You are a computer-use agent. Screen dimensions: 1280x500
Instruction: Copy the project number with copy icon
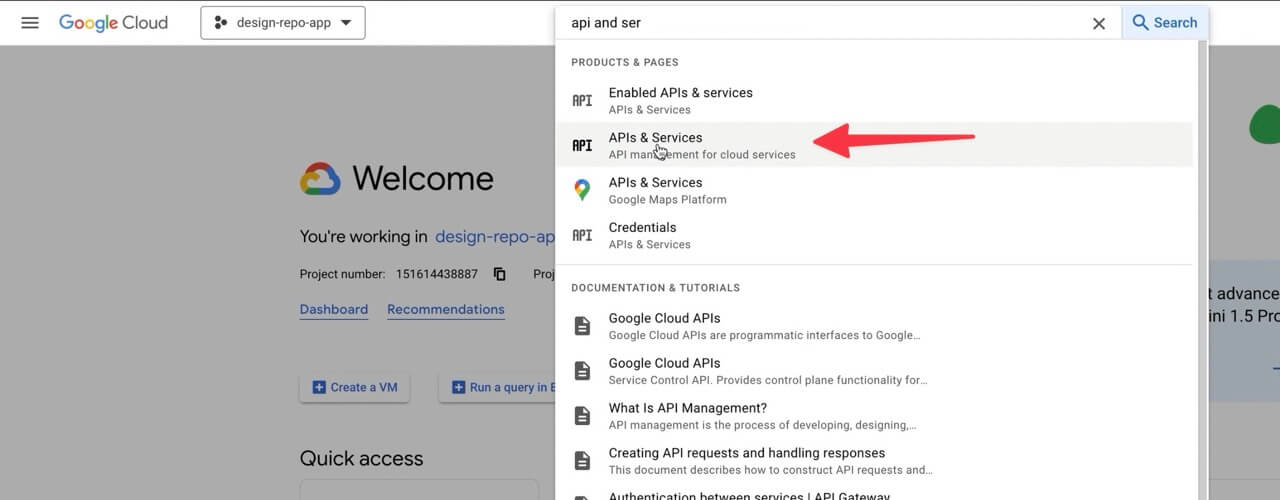pyautogui.click(x=500, y=274)
